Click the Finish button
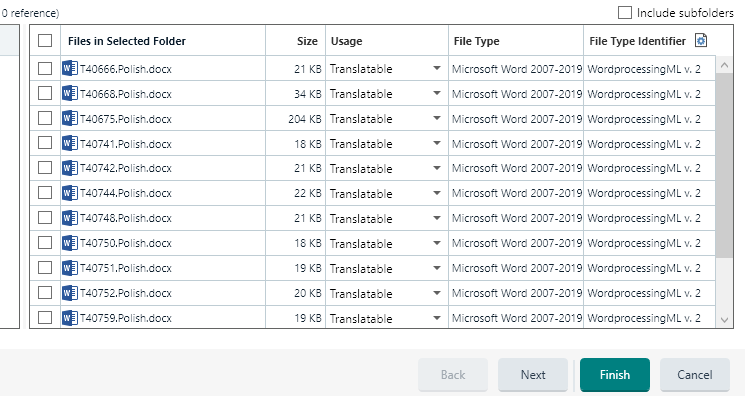Screen dimensions: 745x396 click(x=615, y=375)
